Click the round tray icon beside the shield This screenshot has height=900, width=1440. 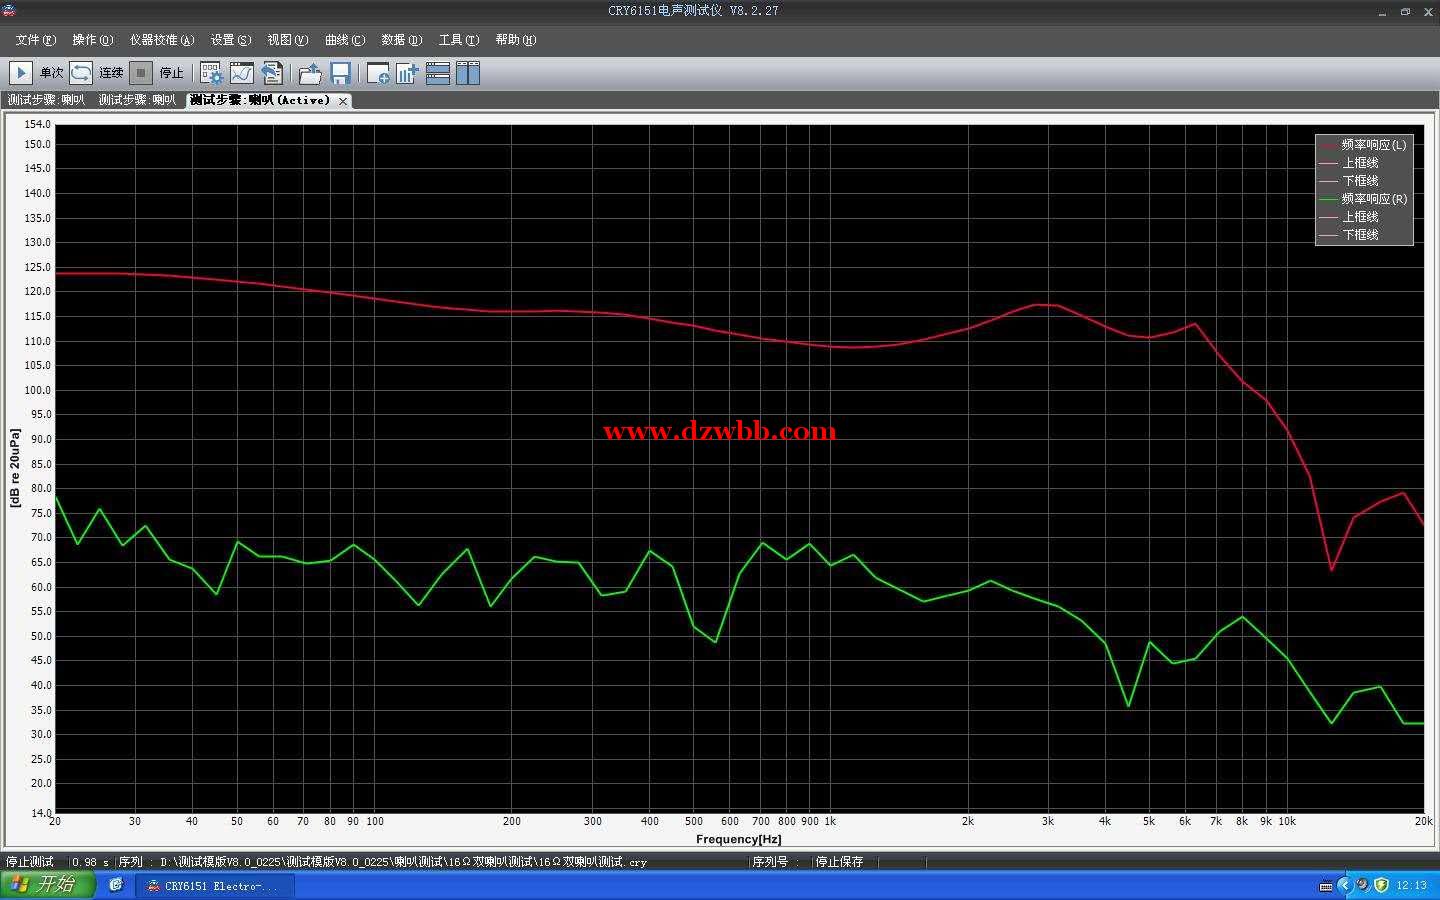pyautogui.click(x=1362, y=885)
